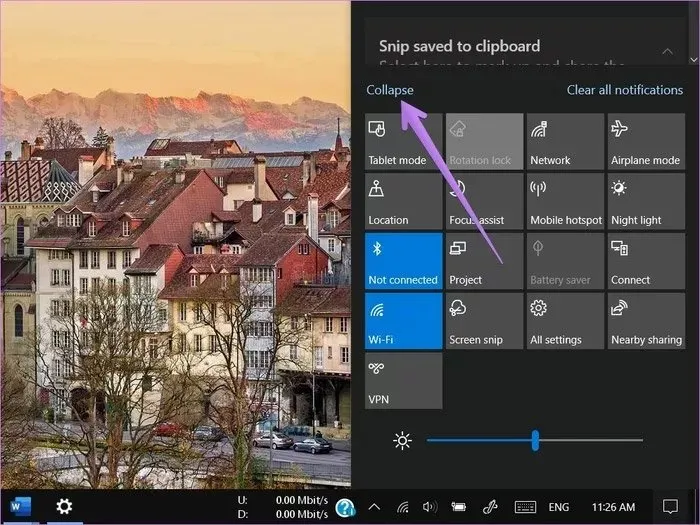Enable Night light tile
Image resolution: width=700 pixels, height=525 pixels.
point(646,201)
